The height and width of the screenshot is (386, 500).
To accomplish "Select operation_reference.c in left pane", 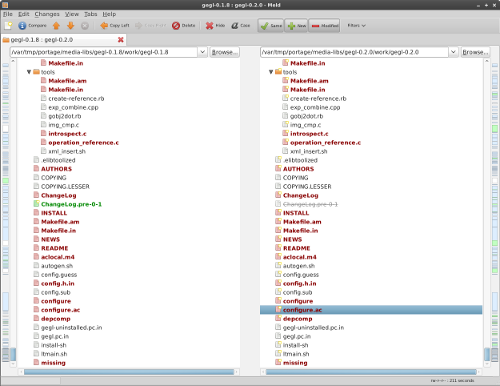I will point(83,142).
